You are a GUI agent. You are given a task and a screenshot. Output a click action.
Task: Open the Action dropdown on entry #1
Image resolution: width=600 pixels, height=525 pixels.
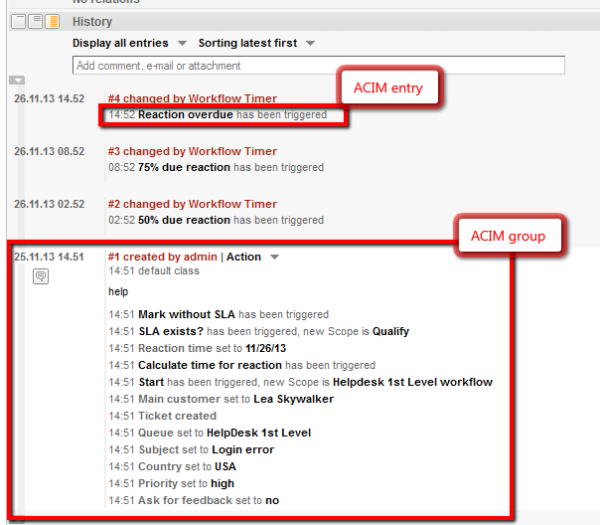[253, 257]
